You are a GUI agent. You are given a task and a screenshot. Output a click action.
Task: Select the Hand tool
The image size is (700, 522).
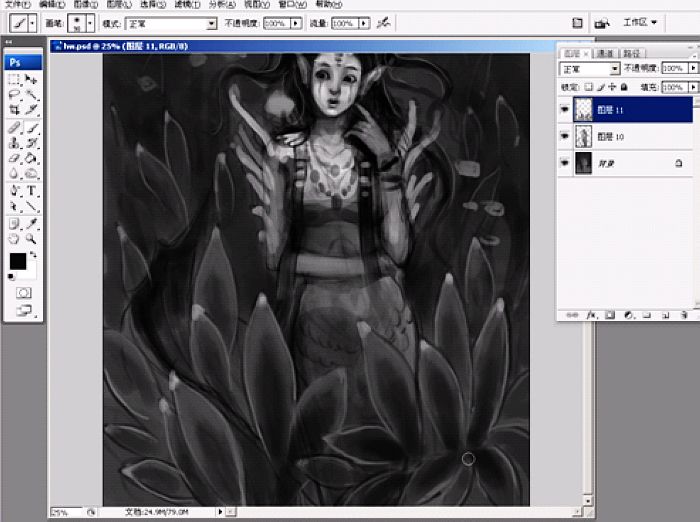[x=14, y=238]
